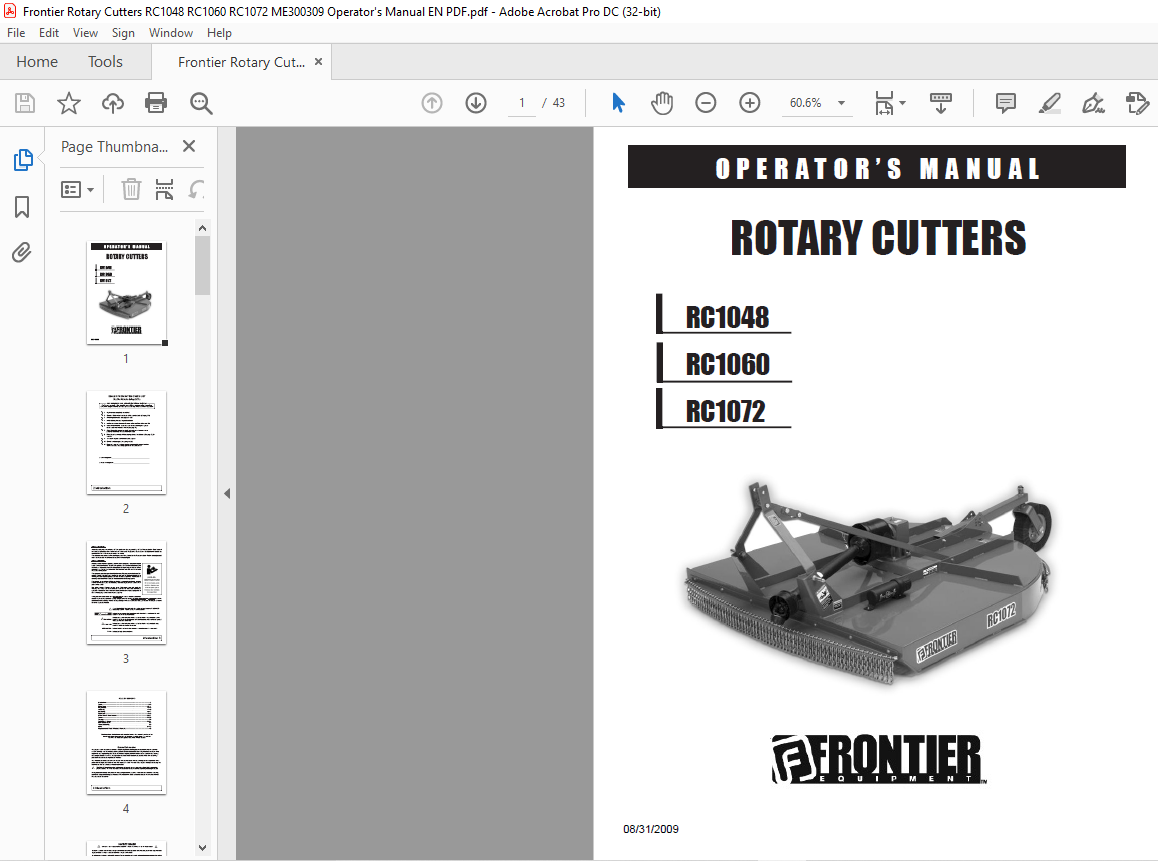1158x861 pixels.
Task: Click the RC1072 model heading in list
Action: coord(725,411)
